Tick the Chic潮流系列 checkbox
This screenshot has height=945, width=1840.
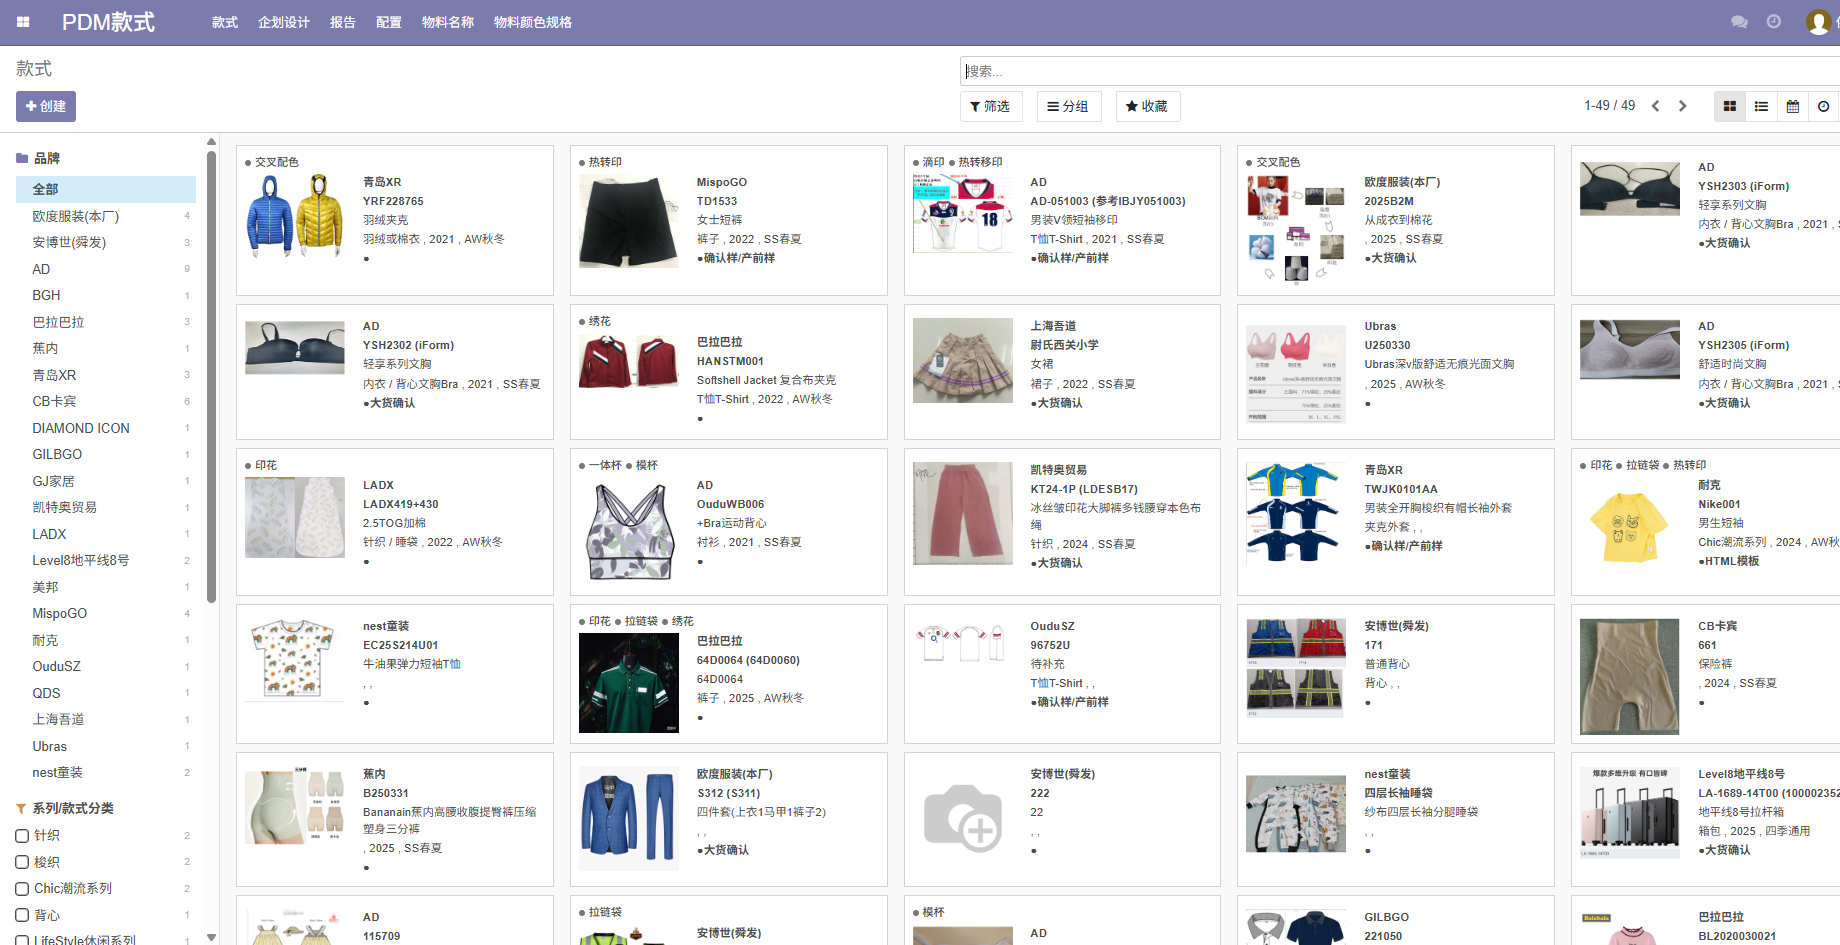tap(22, 889)
